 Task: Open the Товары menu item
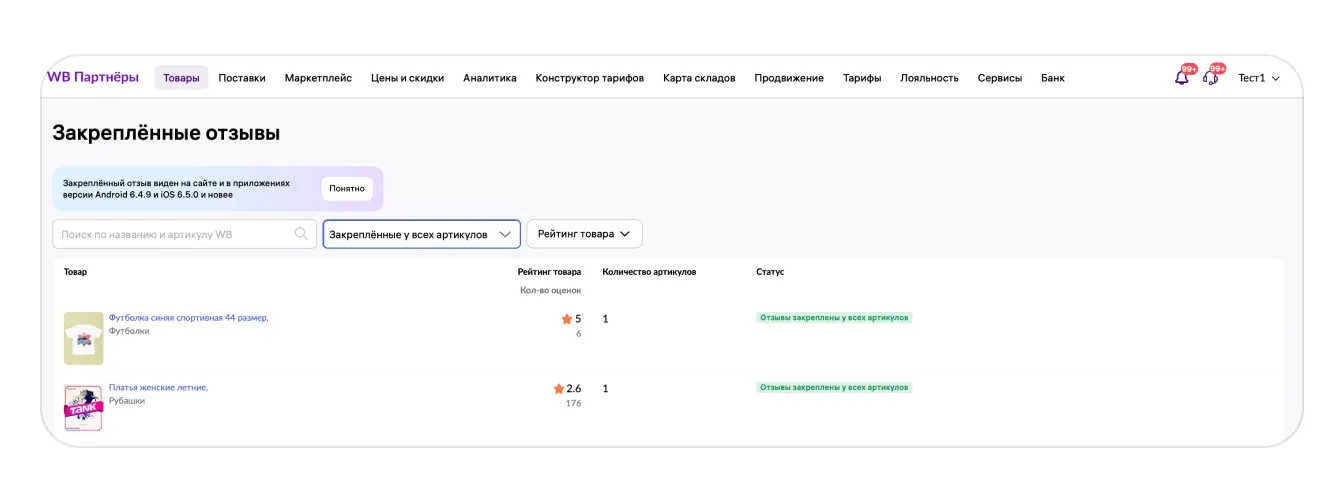(181, 78)
